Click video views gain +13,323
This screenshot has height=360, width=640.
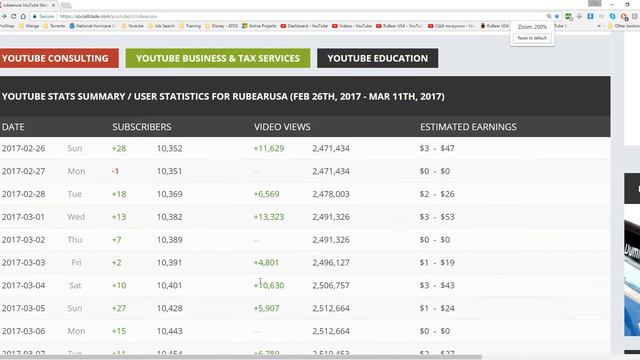[269, 217]
